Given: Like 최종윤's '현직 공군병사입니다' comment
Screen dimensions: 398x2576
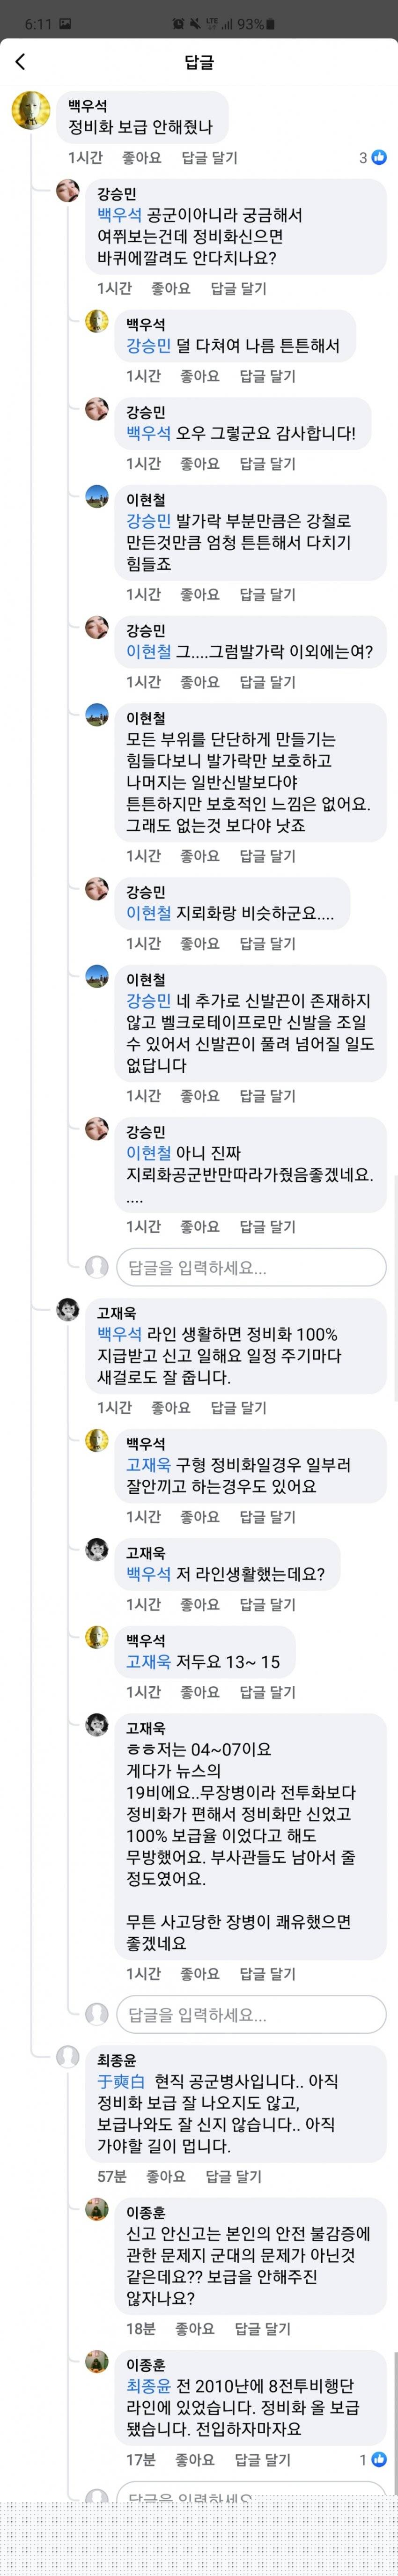Looking at the screenshot, I should point(165,2176).
